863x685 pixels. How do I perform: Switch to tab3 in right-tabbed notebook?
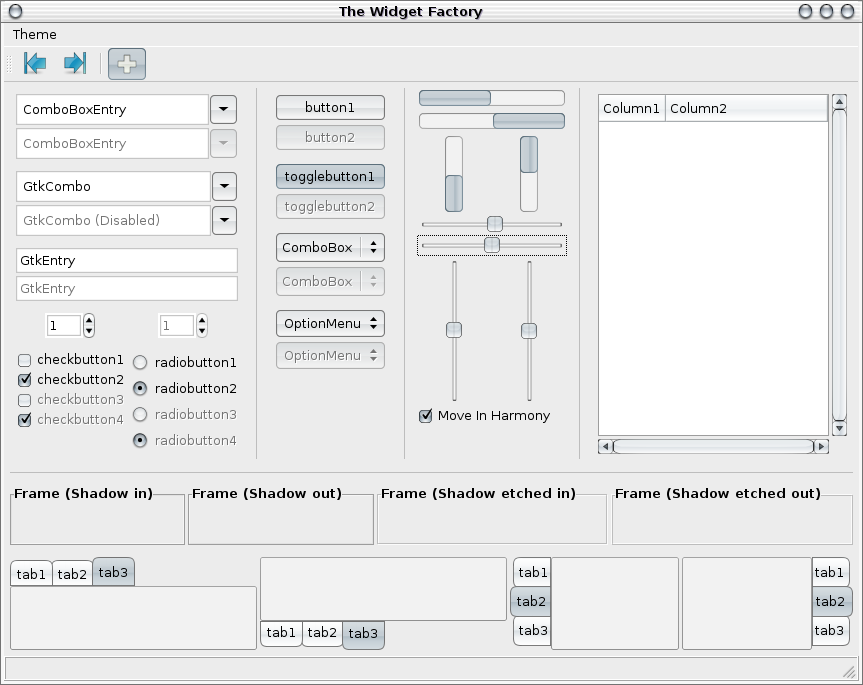(x=830, y=631)
